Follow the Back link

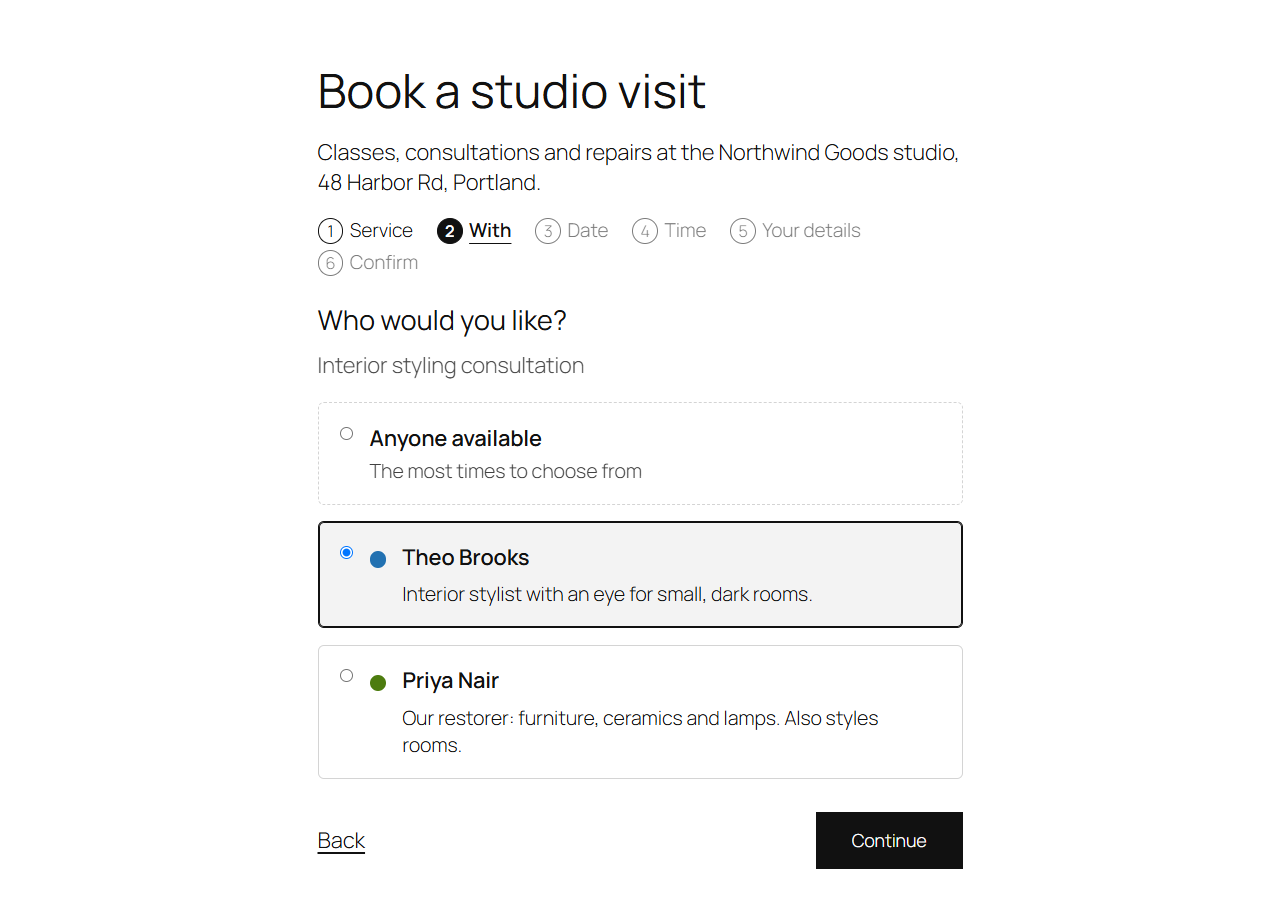pyautogui.click(x=341, y=840)
